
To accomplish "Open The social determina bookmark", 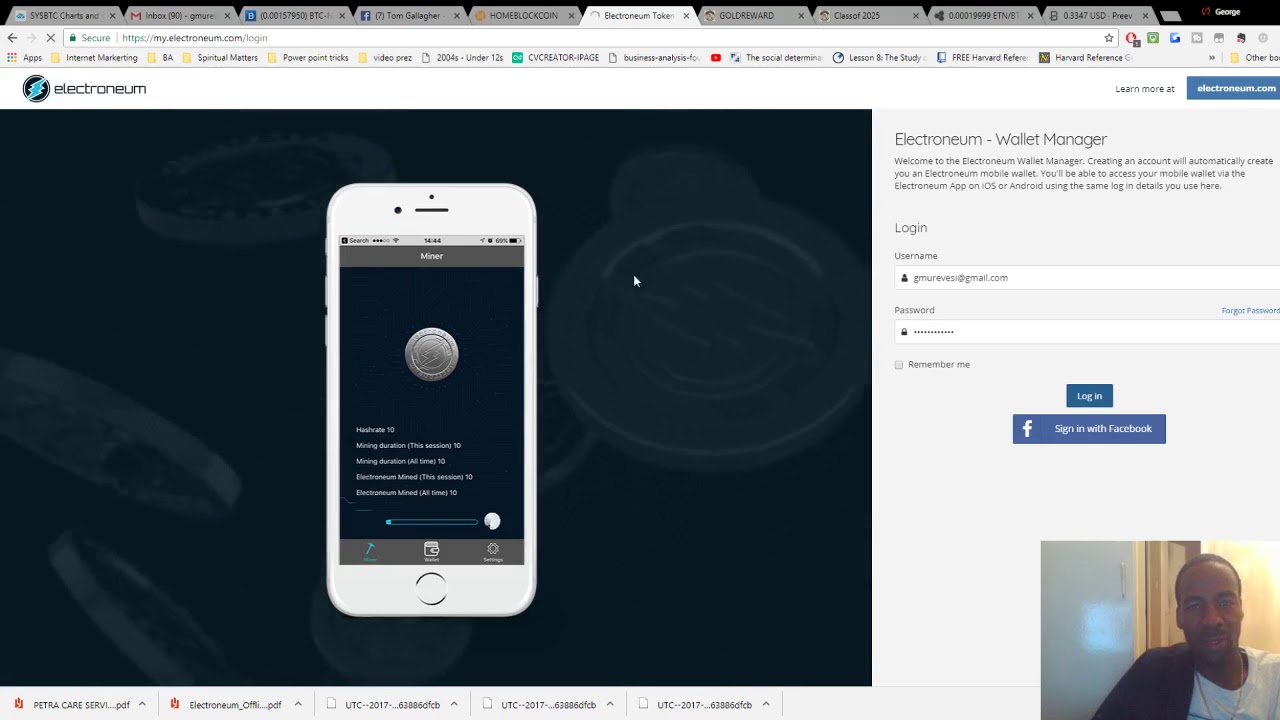I will click(776, 58).
